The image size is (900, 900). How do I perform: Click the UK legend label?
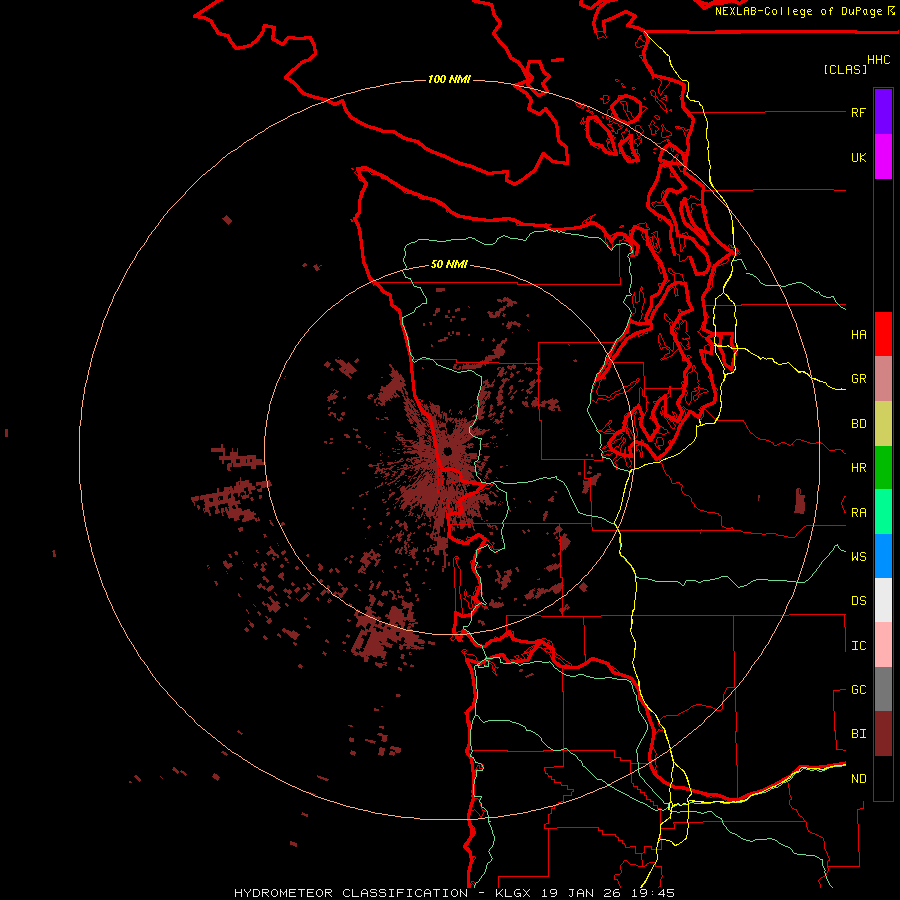[x=858, y=157]
